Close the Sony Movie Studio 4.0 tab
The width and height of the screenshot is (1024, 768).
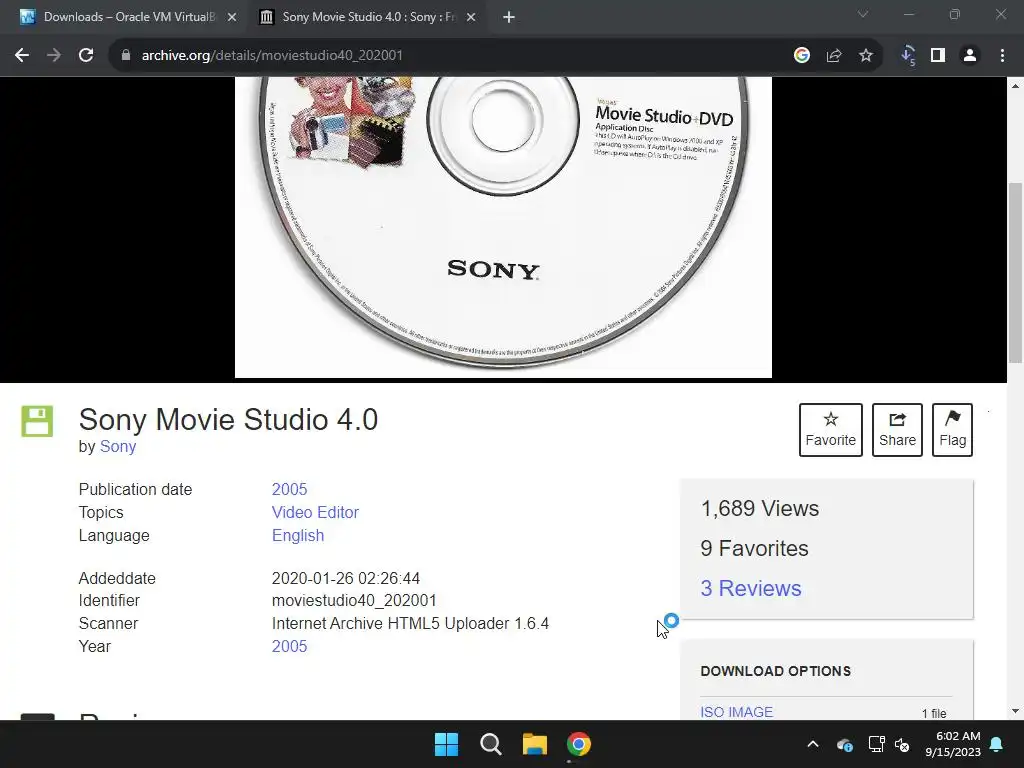click(471, 17)
